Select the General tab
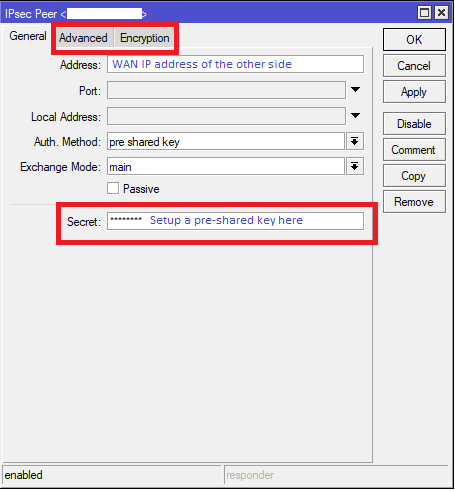455x492 pixels. pyautogui.click(x=28, y=36)
